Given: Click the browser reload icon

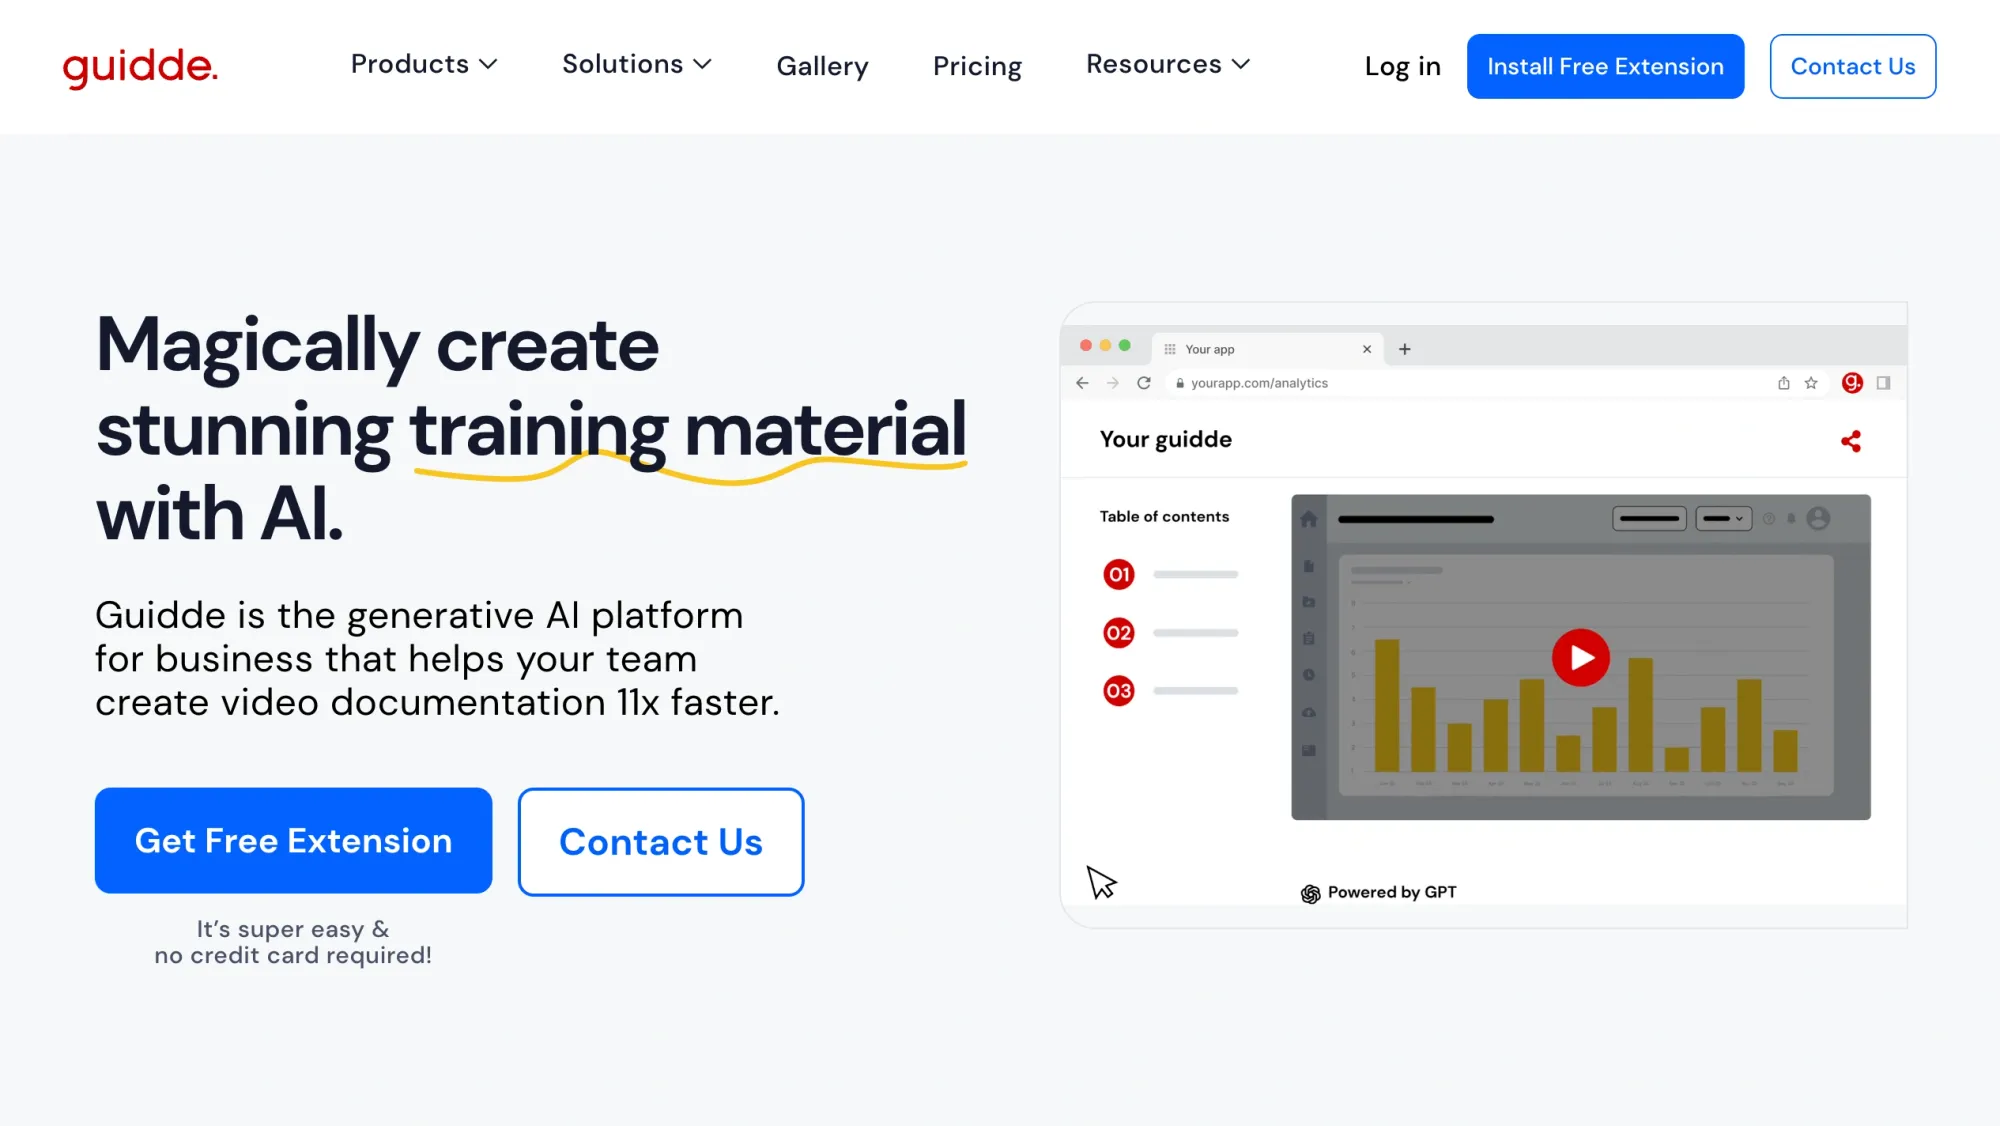Looking at the screenshot, I should tap(1144, 383).
